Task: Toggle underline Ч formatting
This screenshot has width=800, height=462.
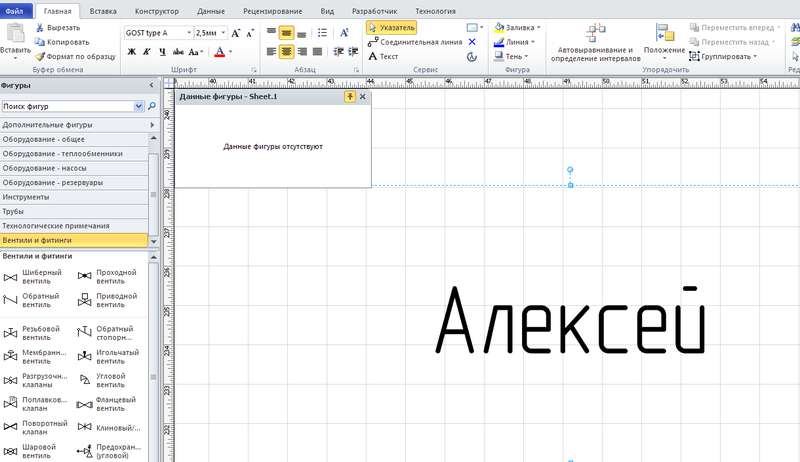Action: (162, 52)
